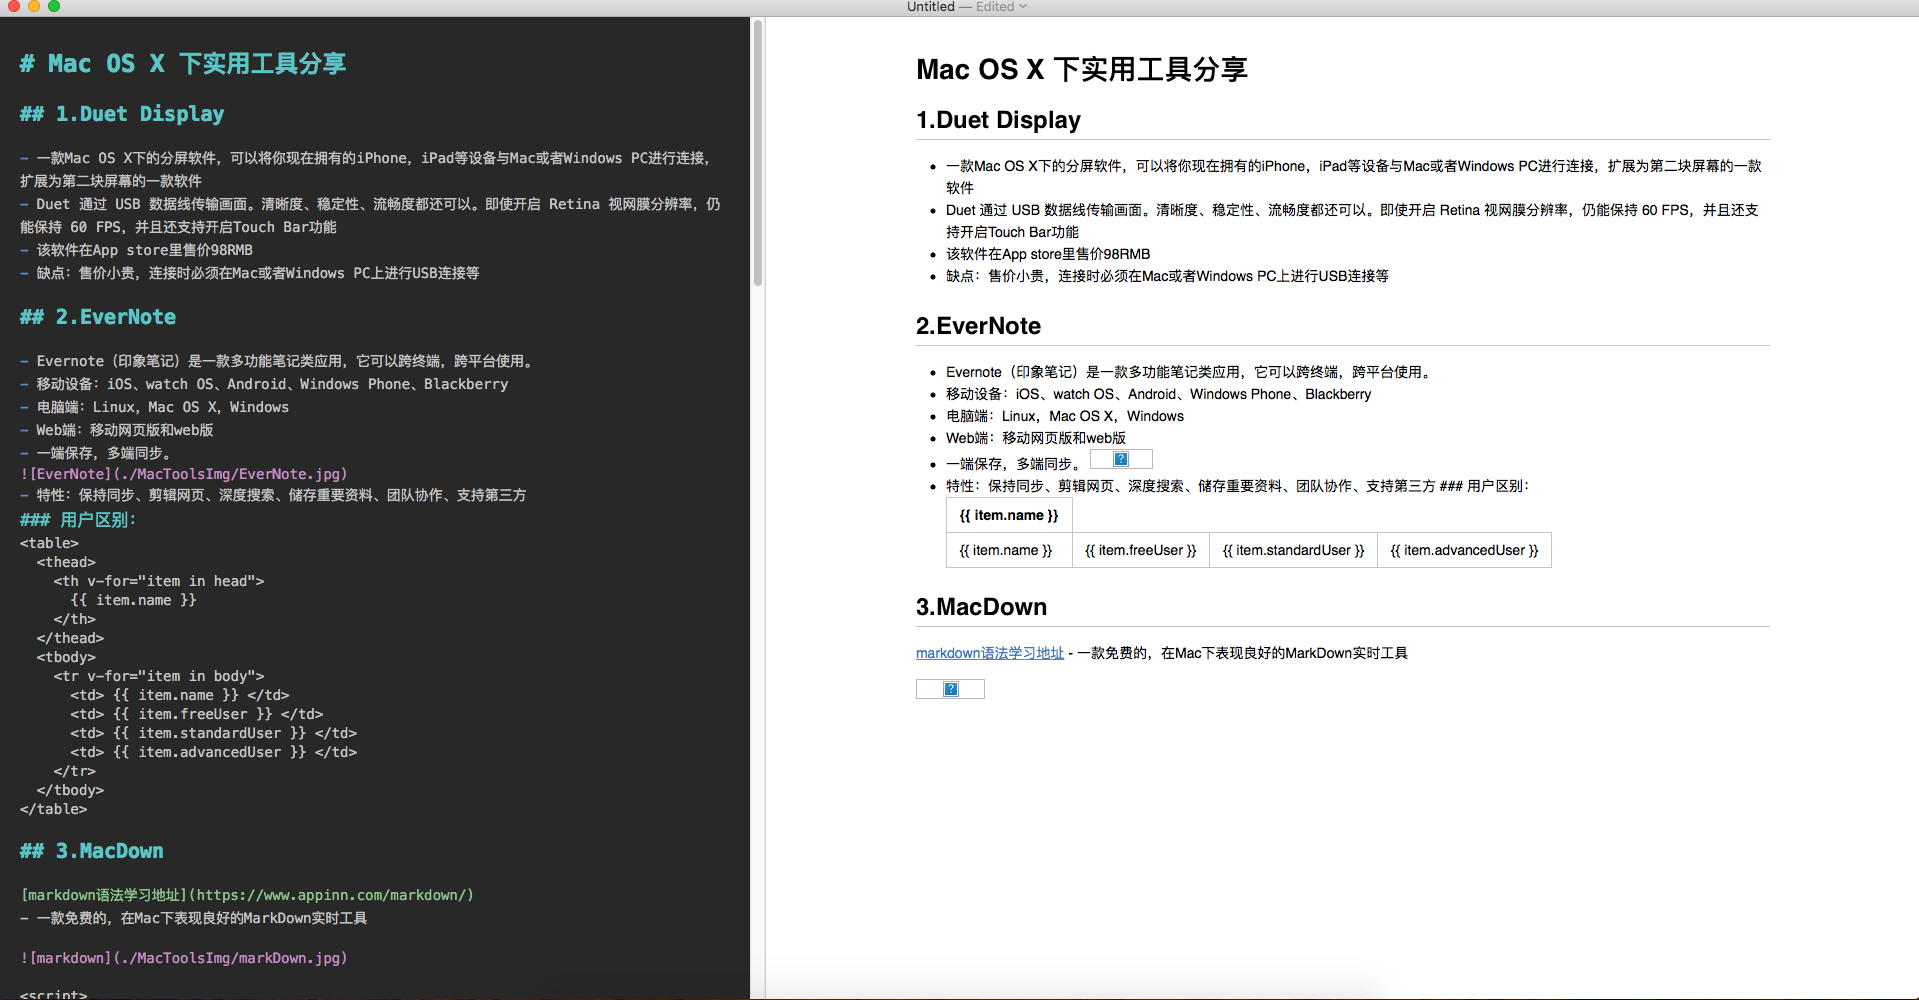The image size is (1919, 1000).
Task: Click the 2.EverNote heading in the preview
Action: (978, 326)
